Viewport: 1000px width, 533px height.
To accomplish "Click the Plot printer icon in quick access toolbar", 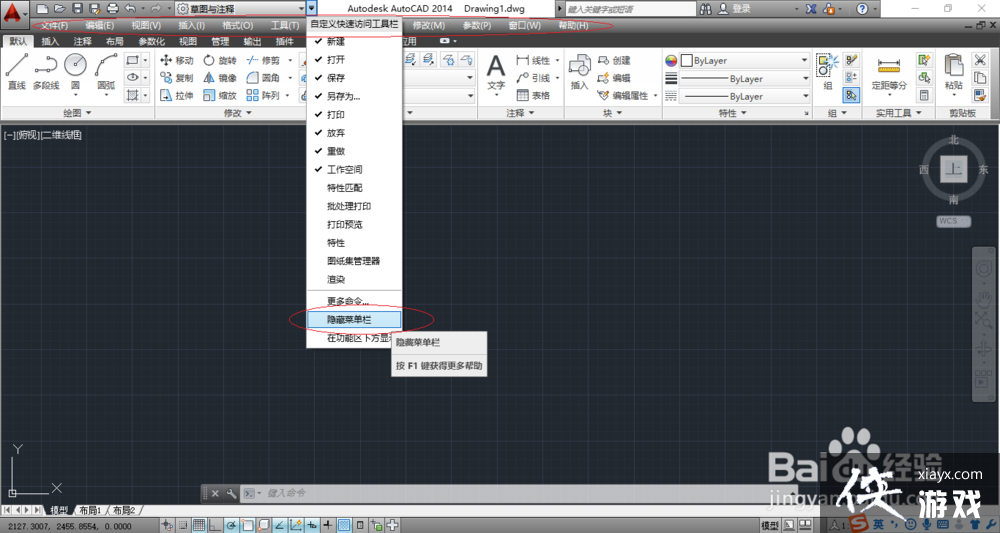I will click(x=113, y=9).
